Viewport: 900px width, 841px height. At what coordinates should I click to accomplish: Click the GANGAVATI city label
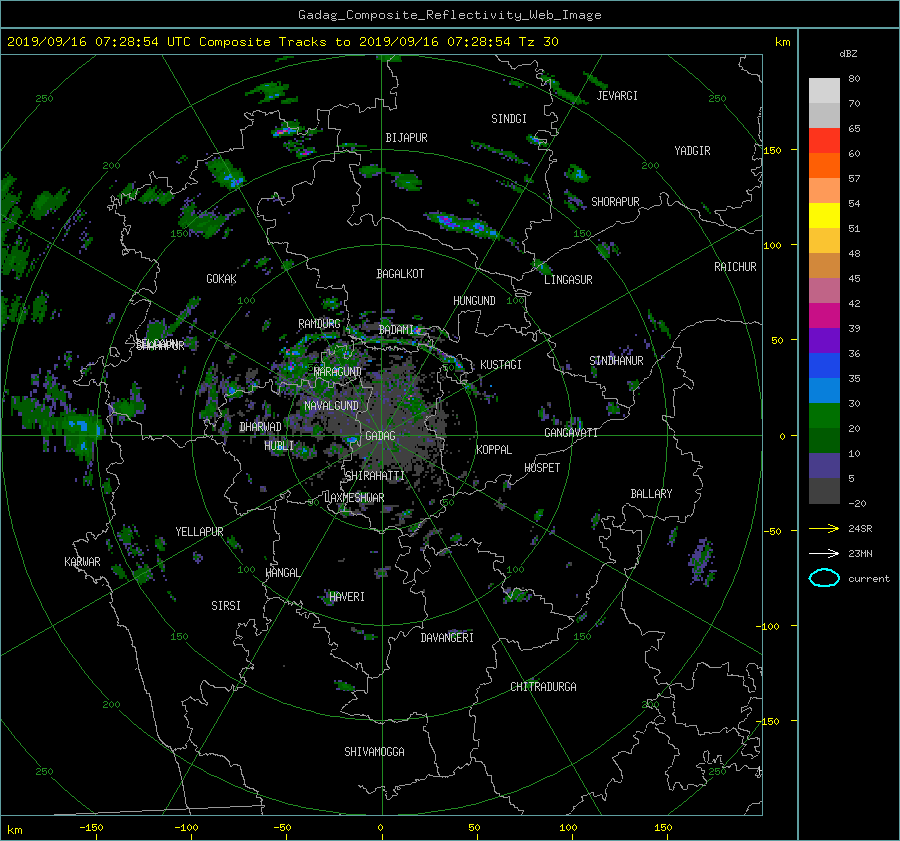[x=571, y=433]
